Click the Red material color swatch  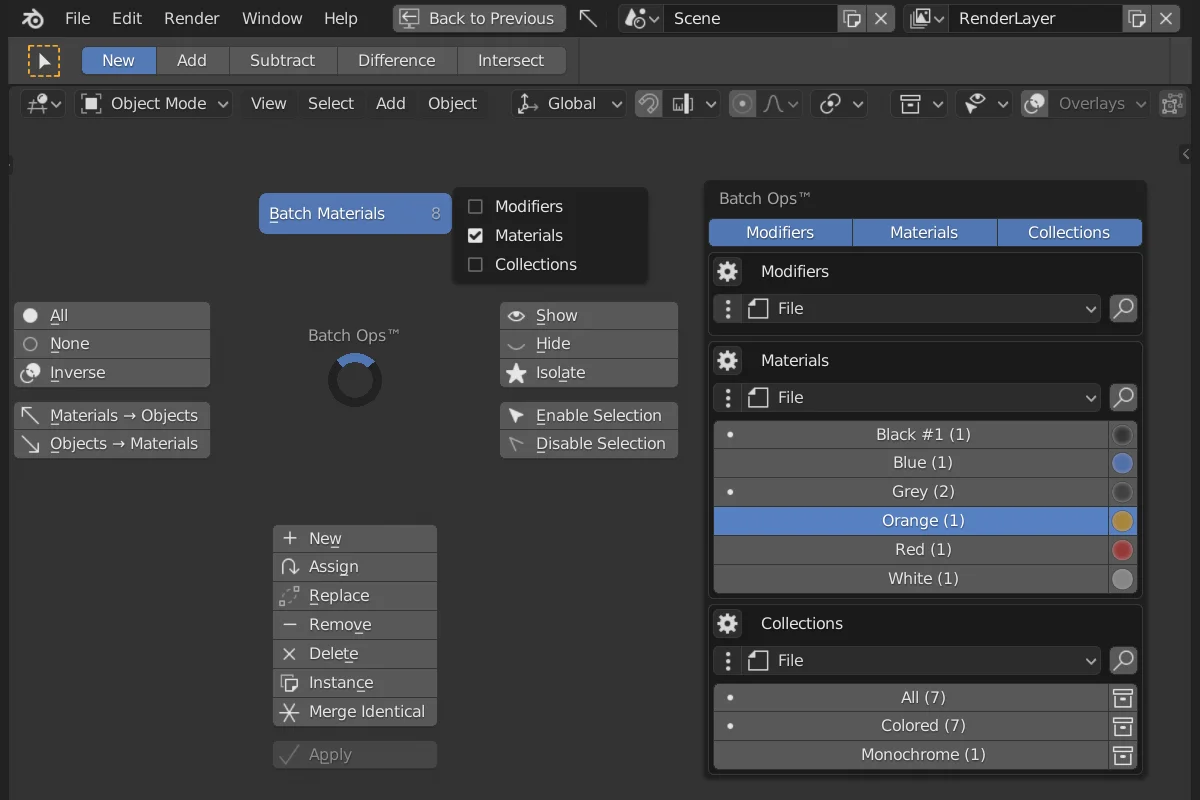[1122, 550]
